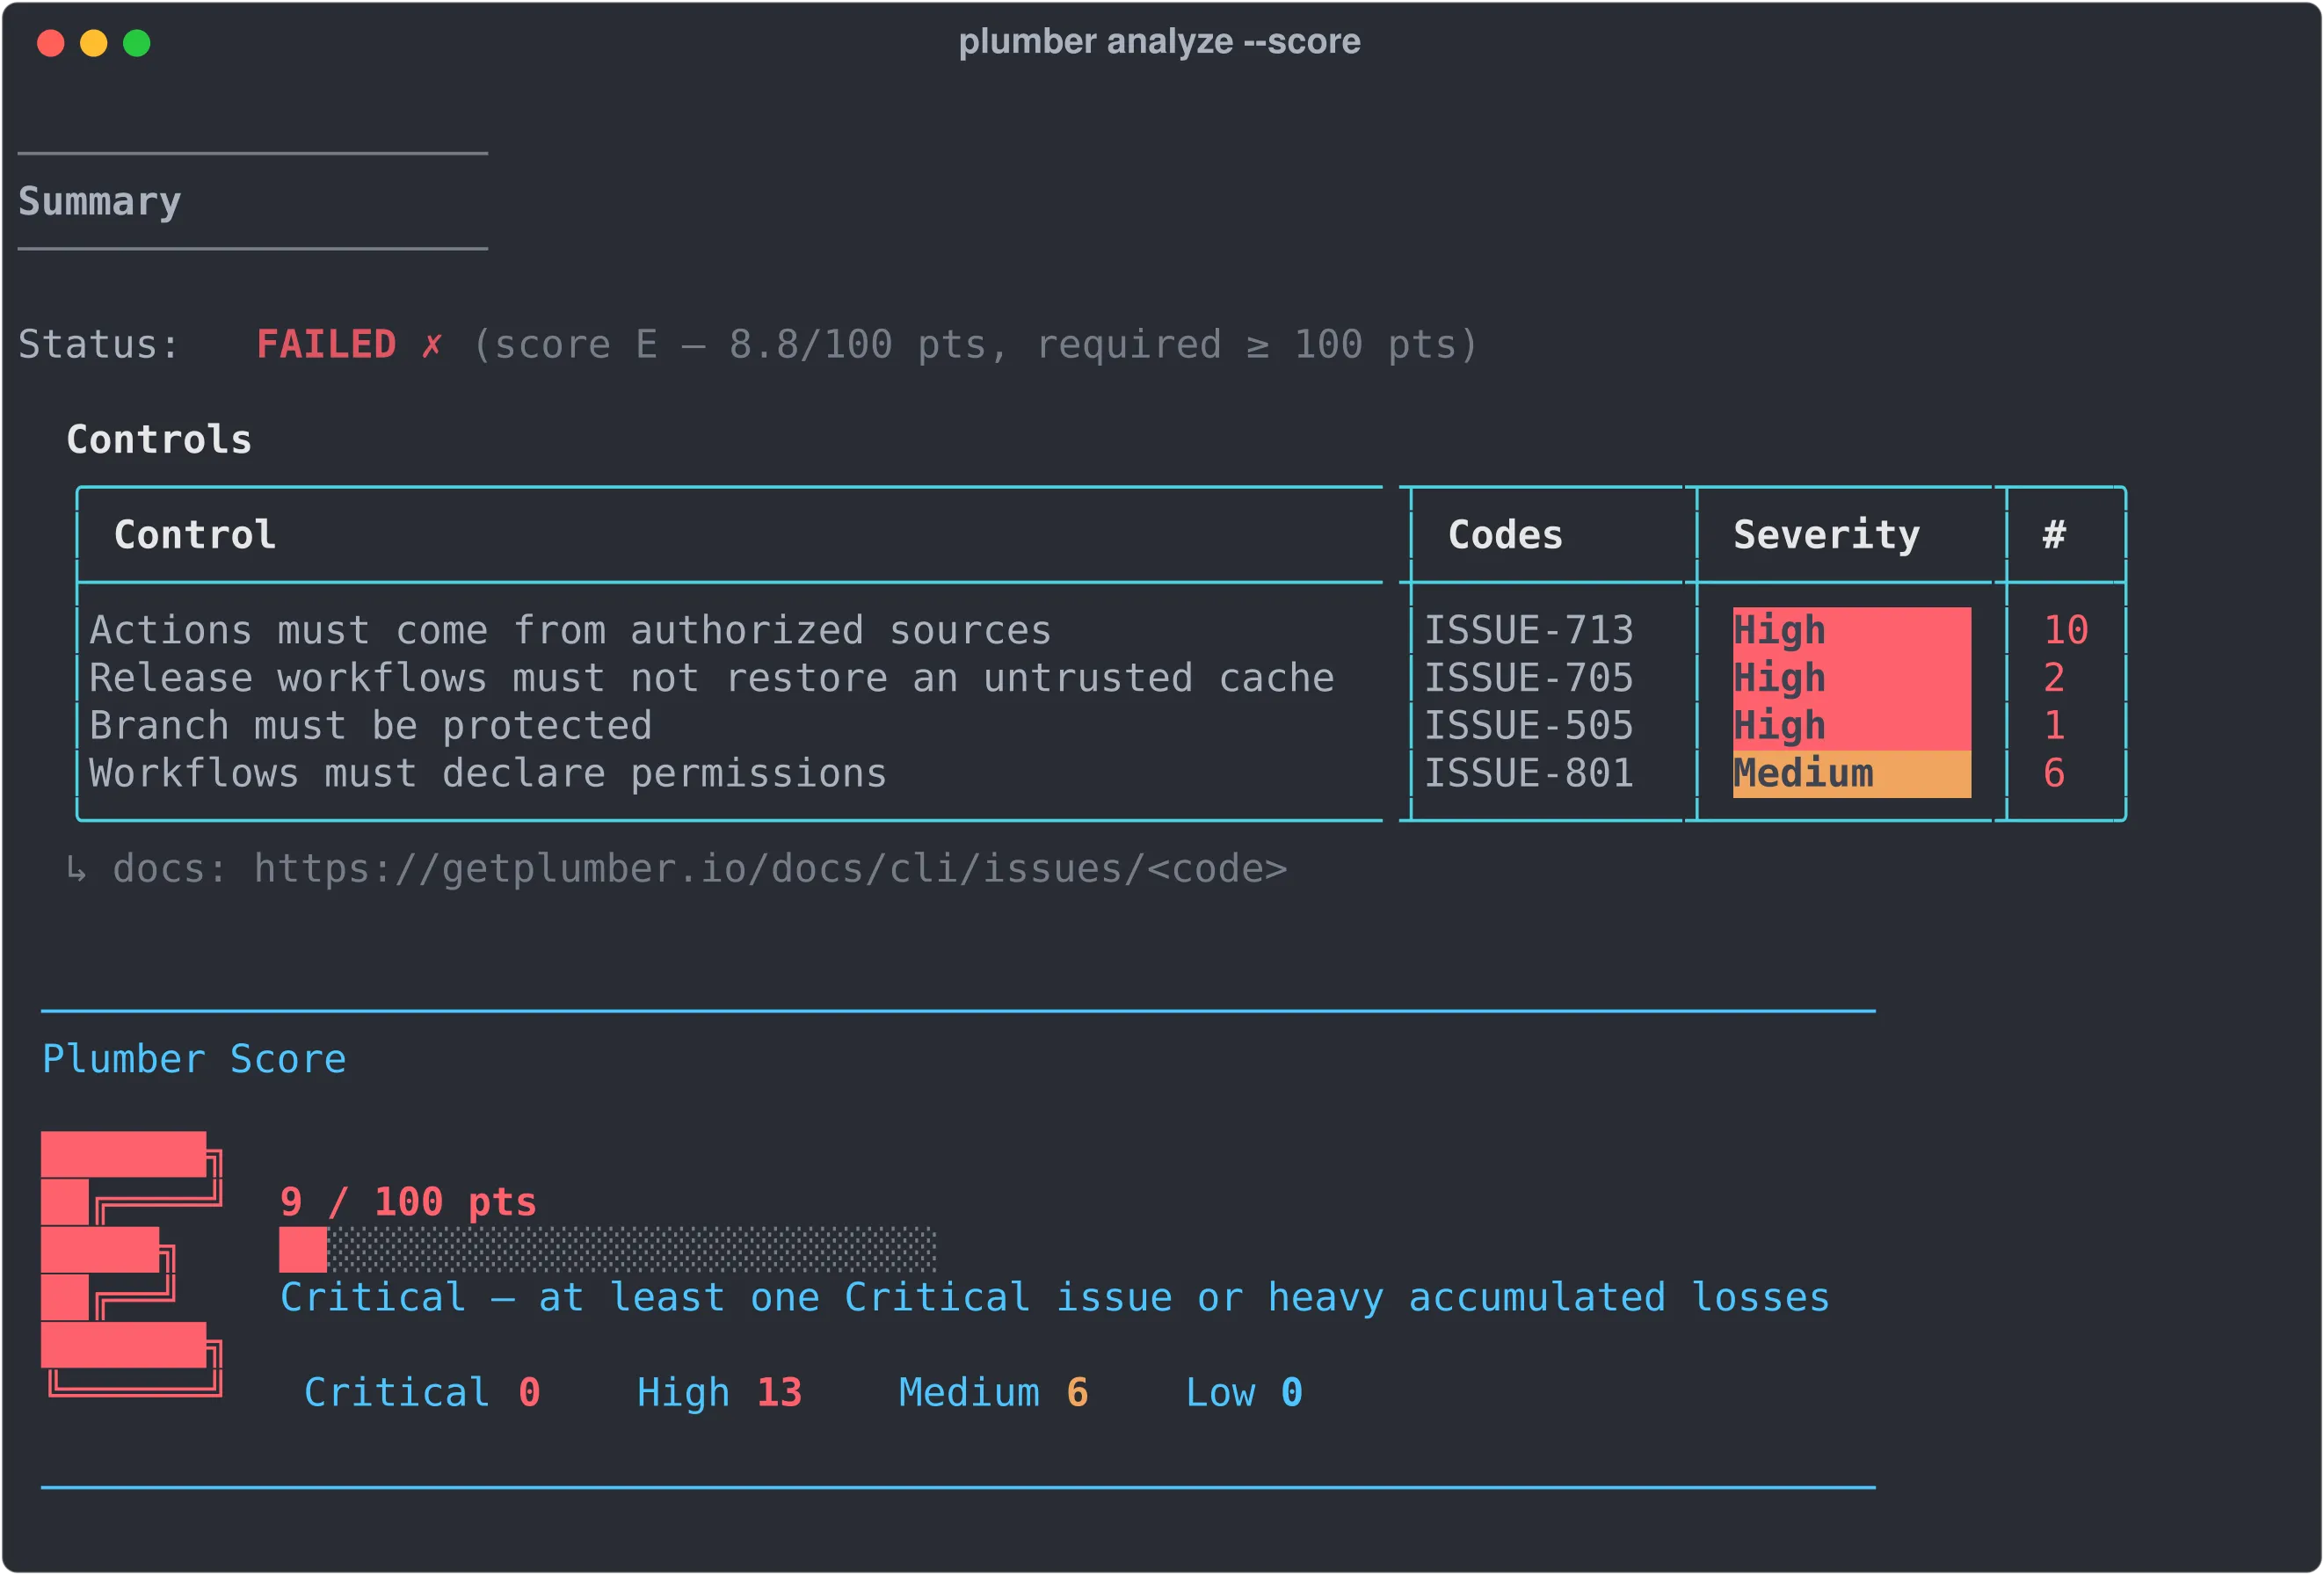Click the dotted empty part of score bar
The image size is (2324, 1575).
[x=632, y=1250]
